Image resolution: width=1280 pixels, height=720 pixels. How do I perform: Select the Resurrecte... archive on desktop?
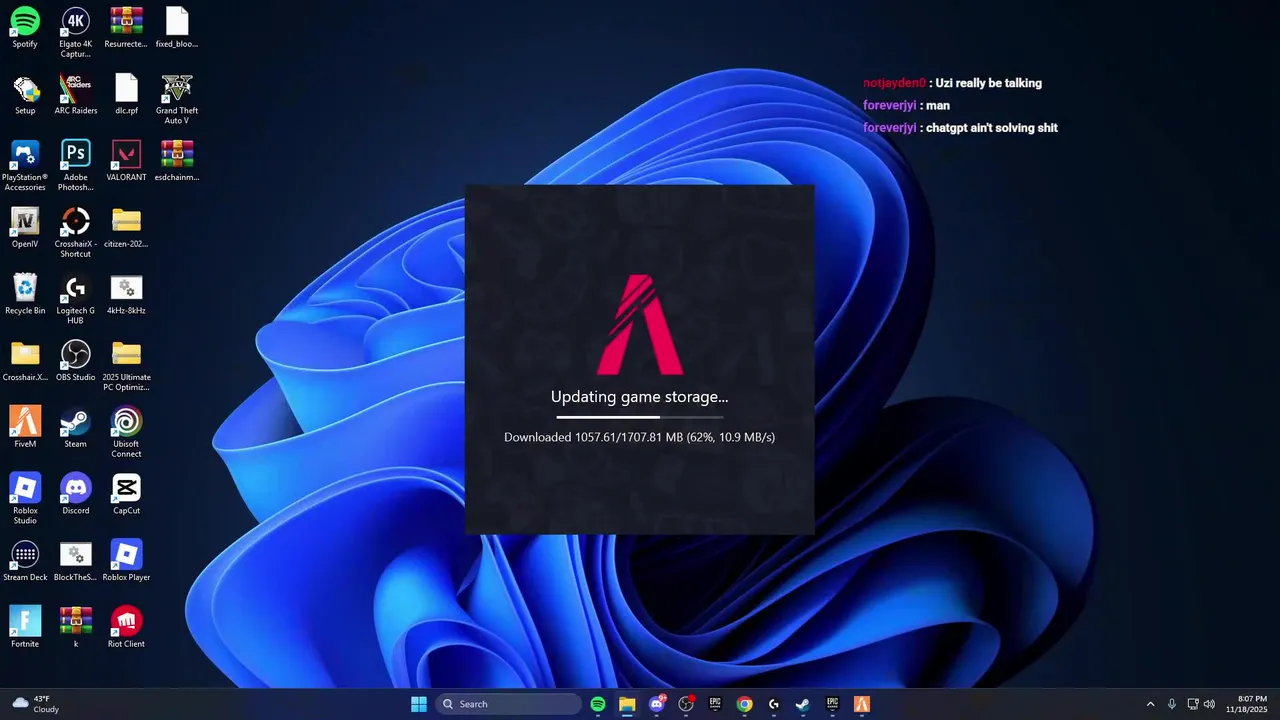coord(126,28)
